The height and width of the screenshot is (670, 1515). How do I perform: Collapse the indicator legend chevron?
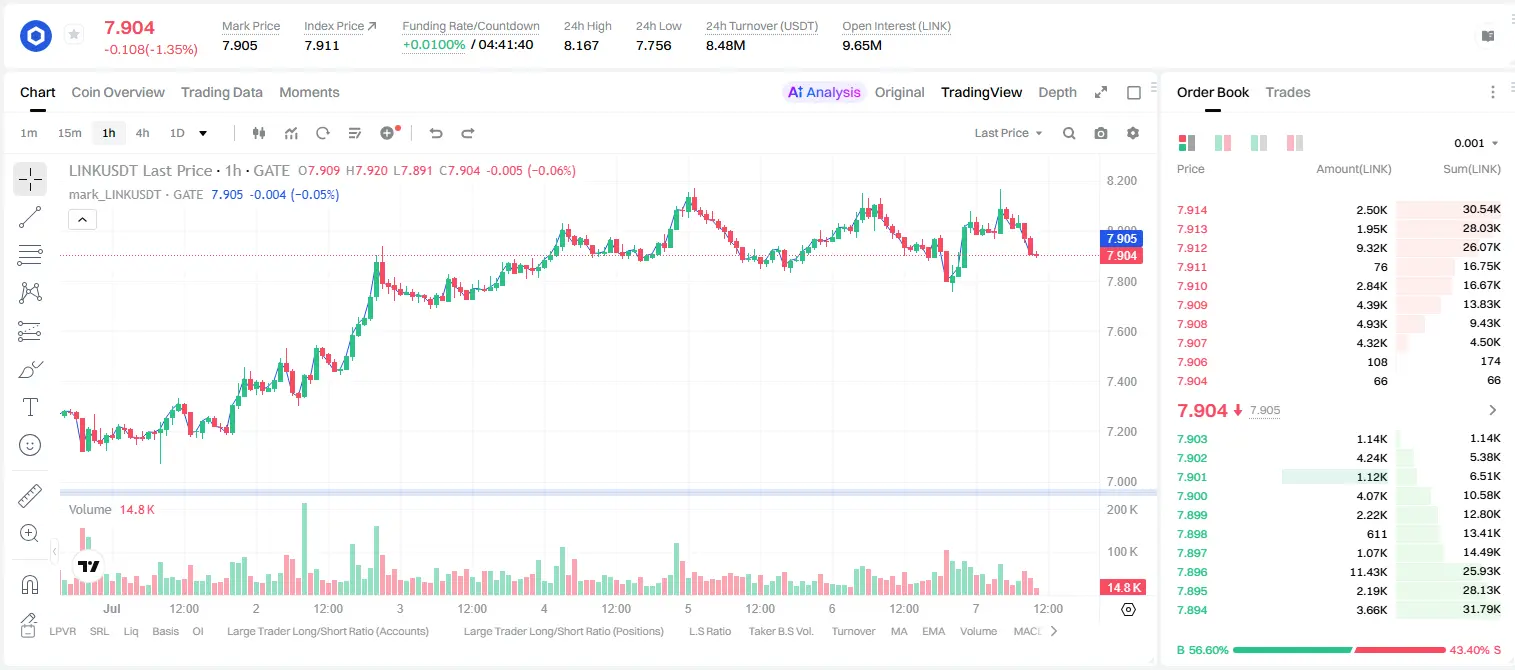tap(83, 219)
